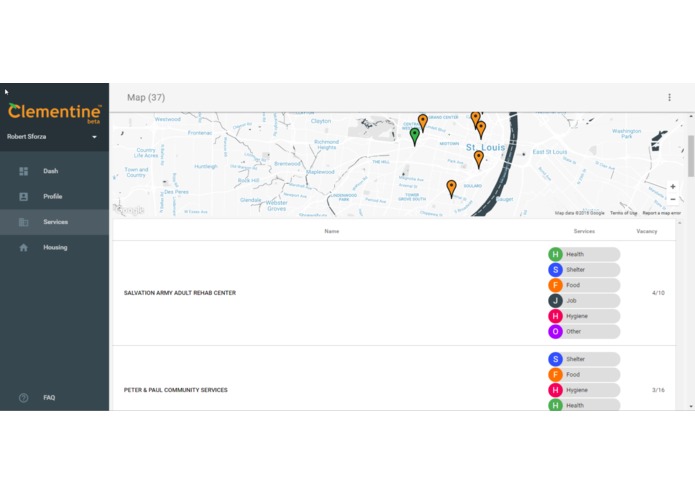
Task: Click the Clayton map label
Action: [x=321, y=121]
